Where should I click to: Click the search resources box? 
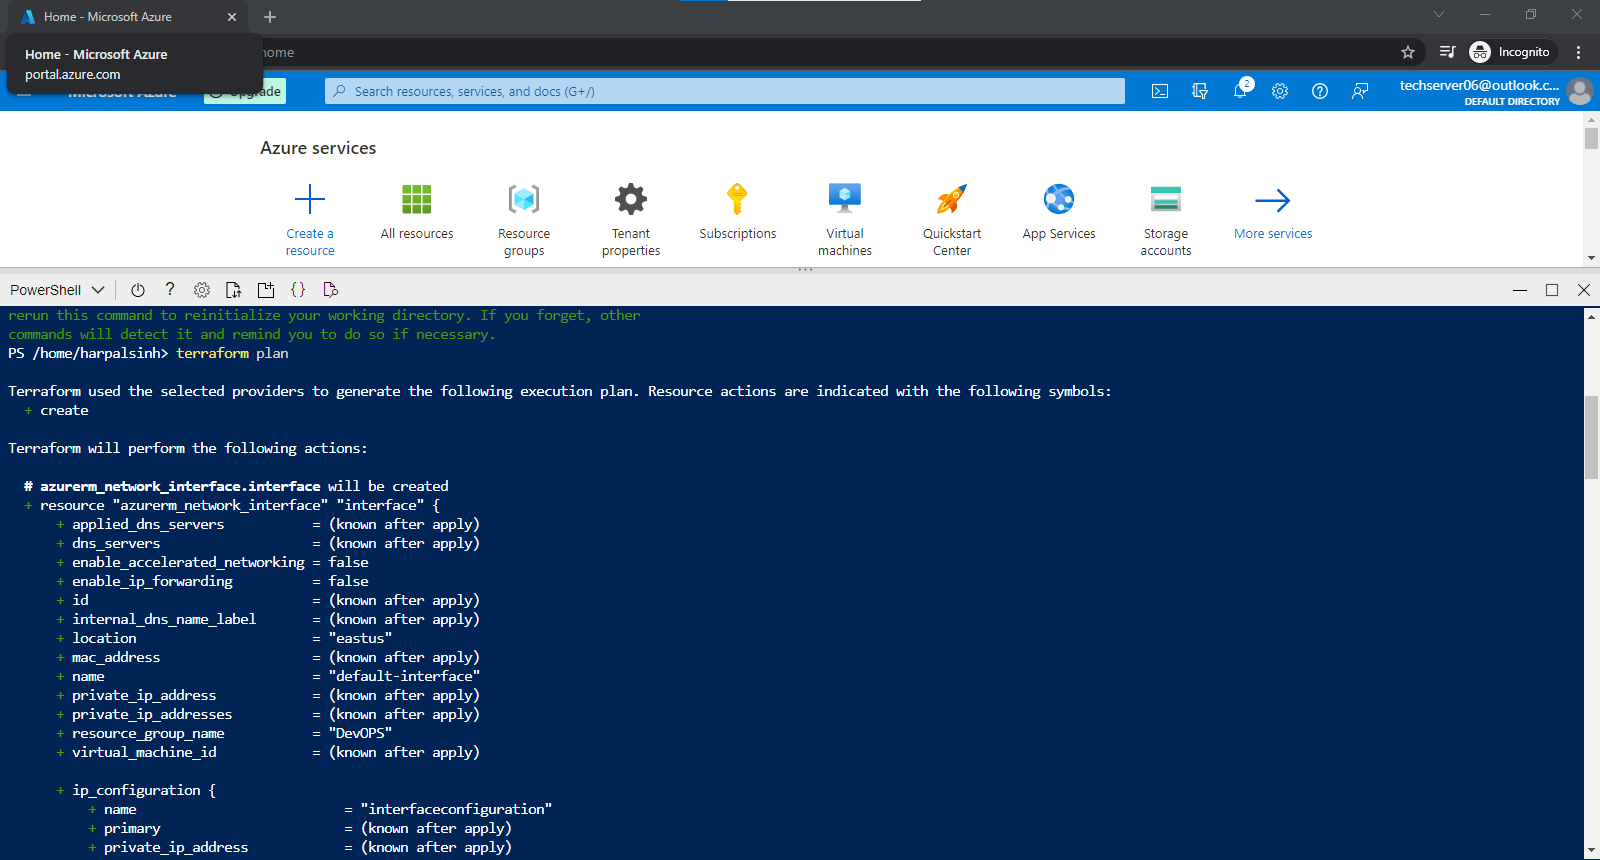(725, 91)
